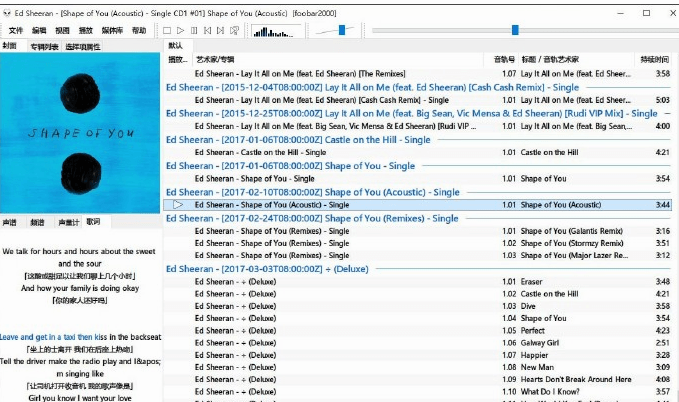Open the 视图 menu
679x402 pixels.
[x=62, y=30]
